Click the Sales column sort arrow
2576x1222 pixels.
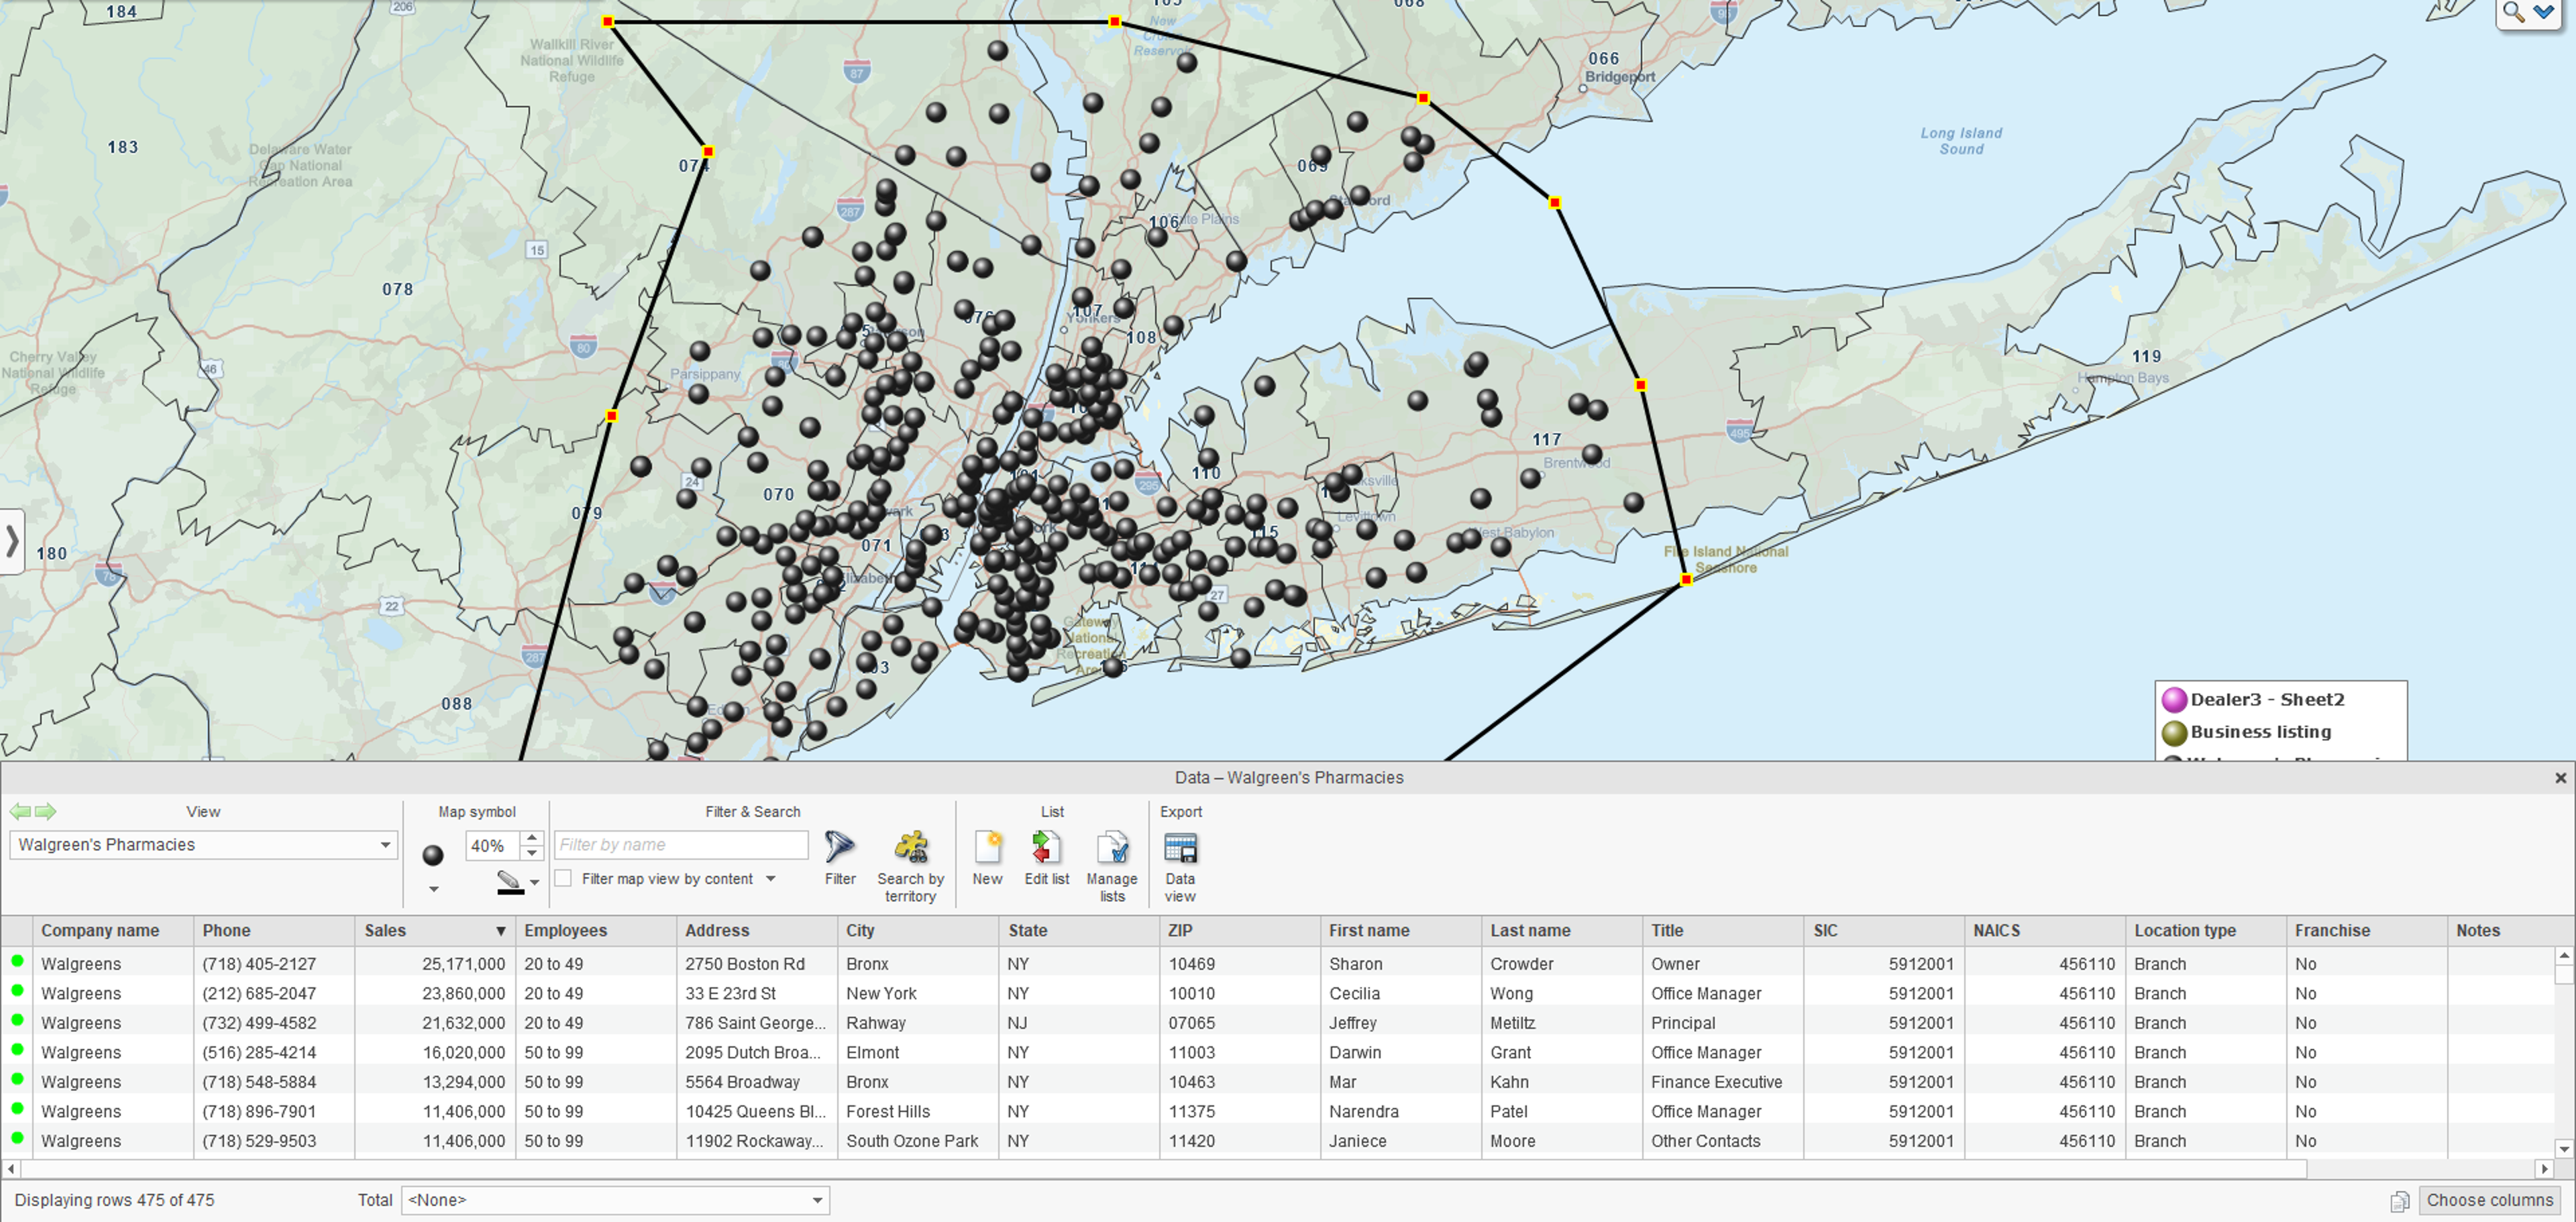pyautogui.click(x=501, y=931)
